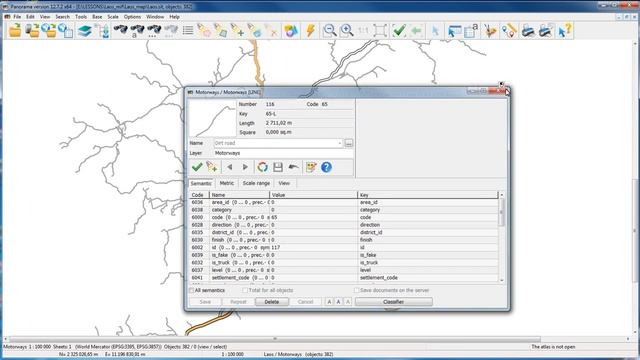
Task: Click the Repeat button
Action: point(238,302)
